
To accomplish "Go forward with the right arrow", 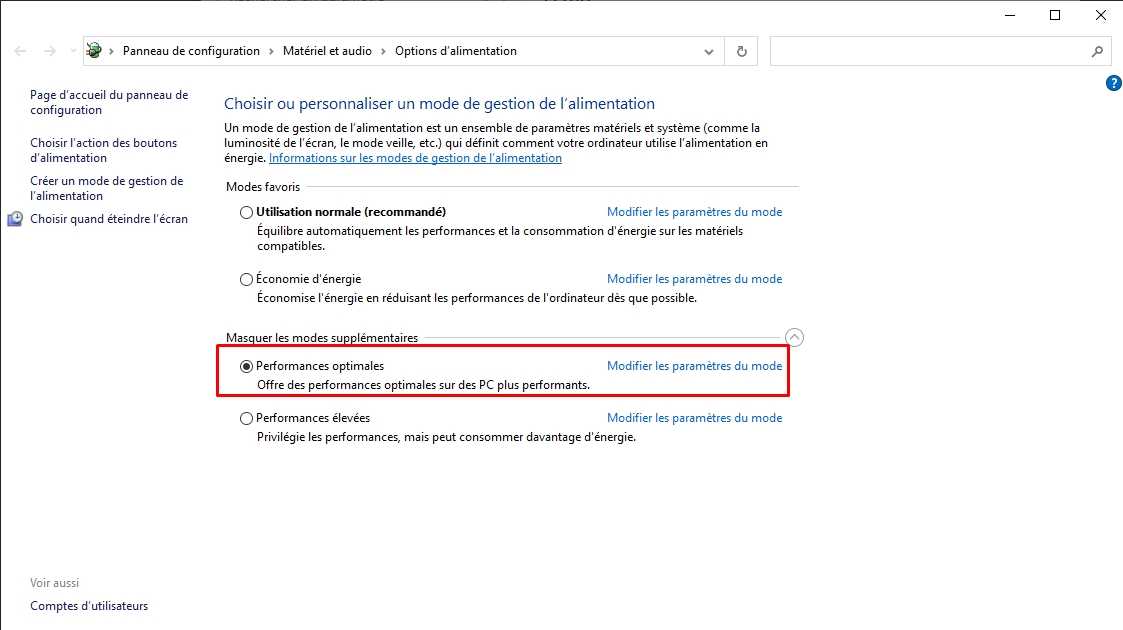I will tap(49, 51).
